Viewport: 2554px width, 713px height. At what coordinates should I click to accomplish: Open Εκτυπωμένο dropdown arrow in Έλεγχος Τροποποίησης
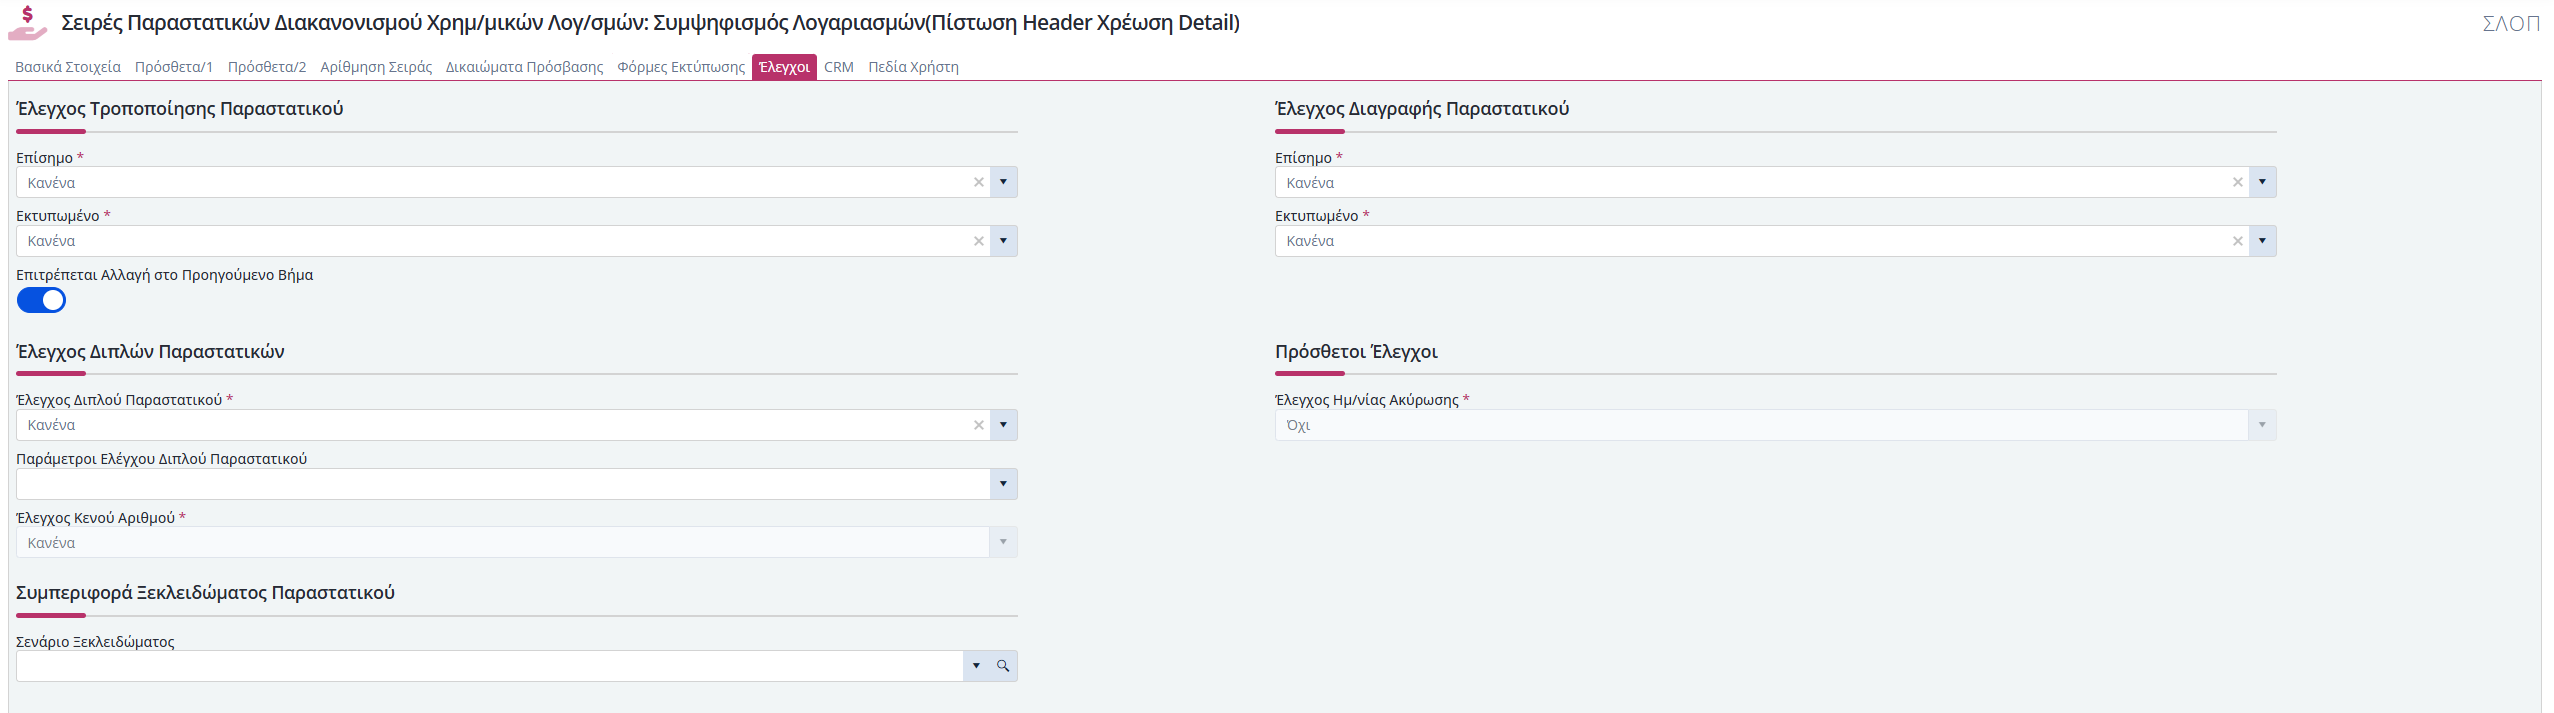1003,241
